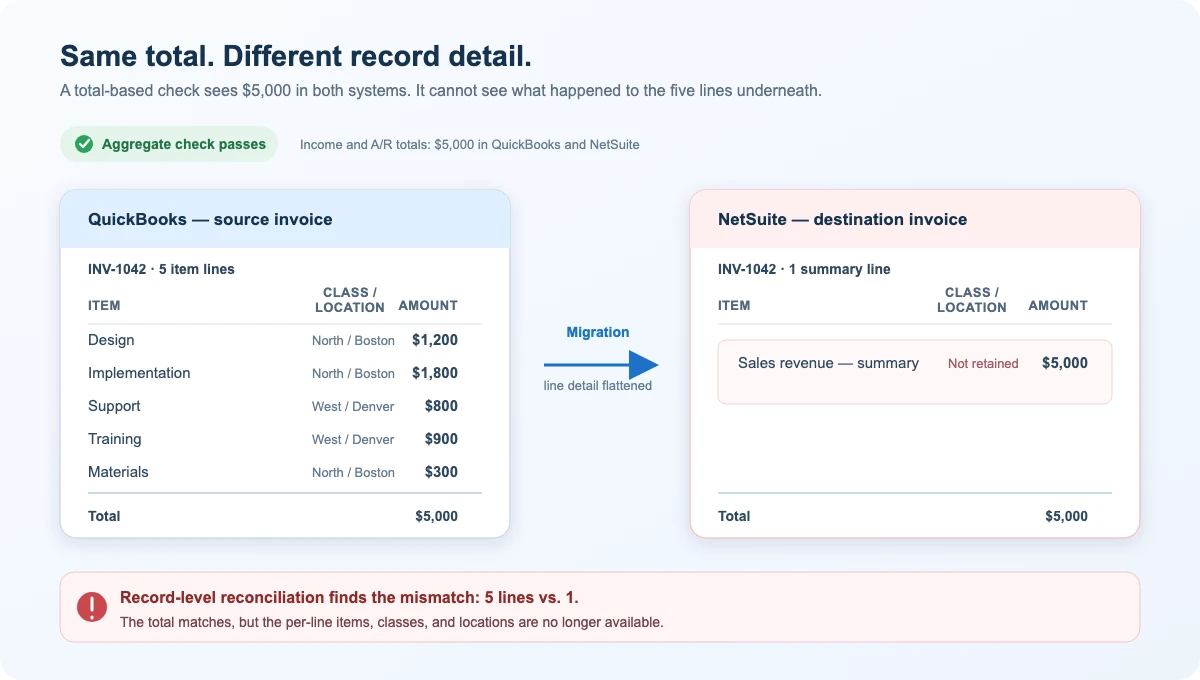Click the Support item row label

pos(114,406)
